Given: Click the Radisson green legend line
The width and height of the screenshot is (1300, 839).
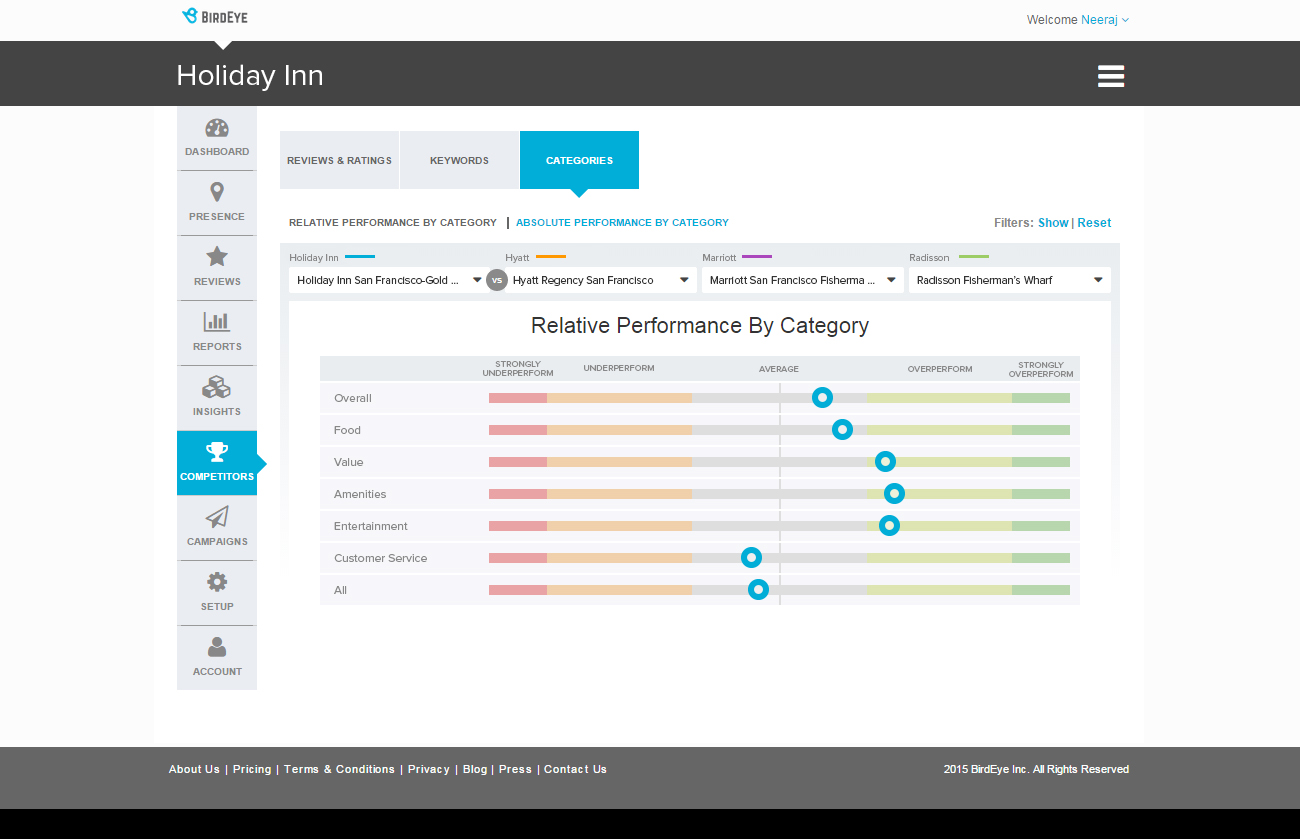Looking at the screenshot, I should pyautogui.click(x=974, y=257).
